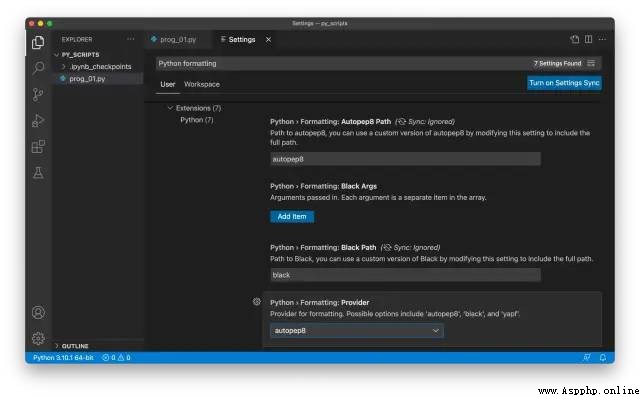Collapse the PY_SCRIPTS folder section
The width and height of the screenshot is (640, 397).
[57, 55]
